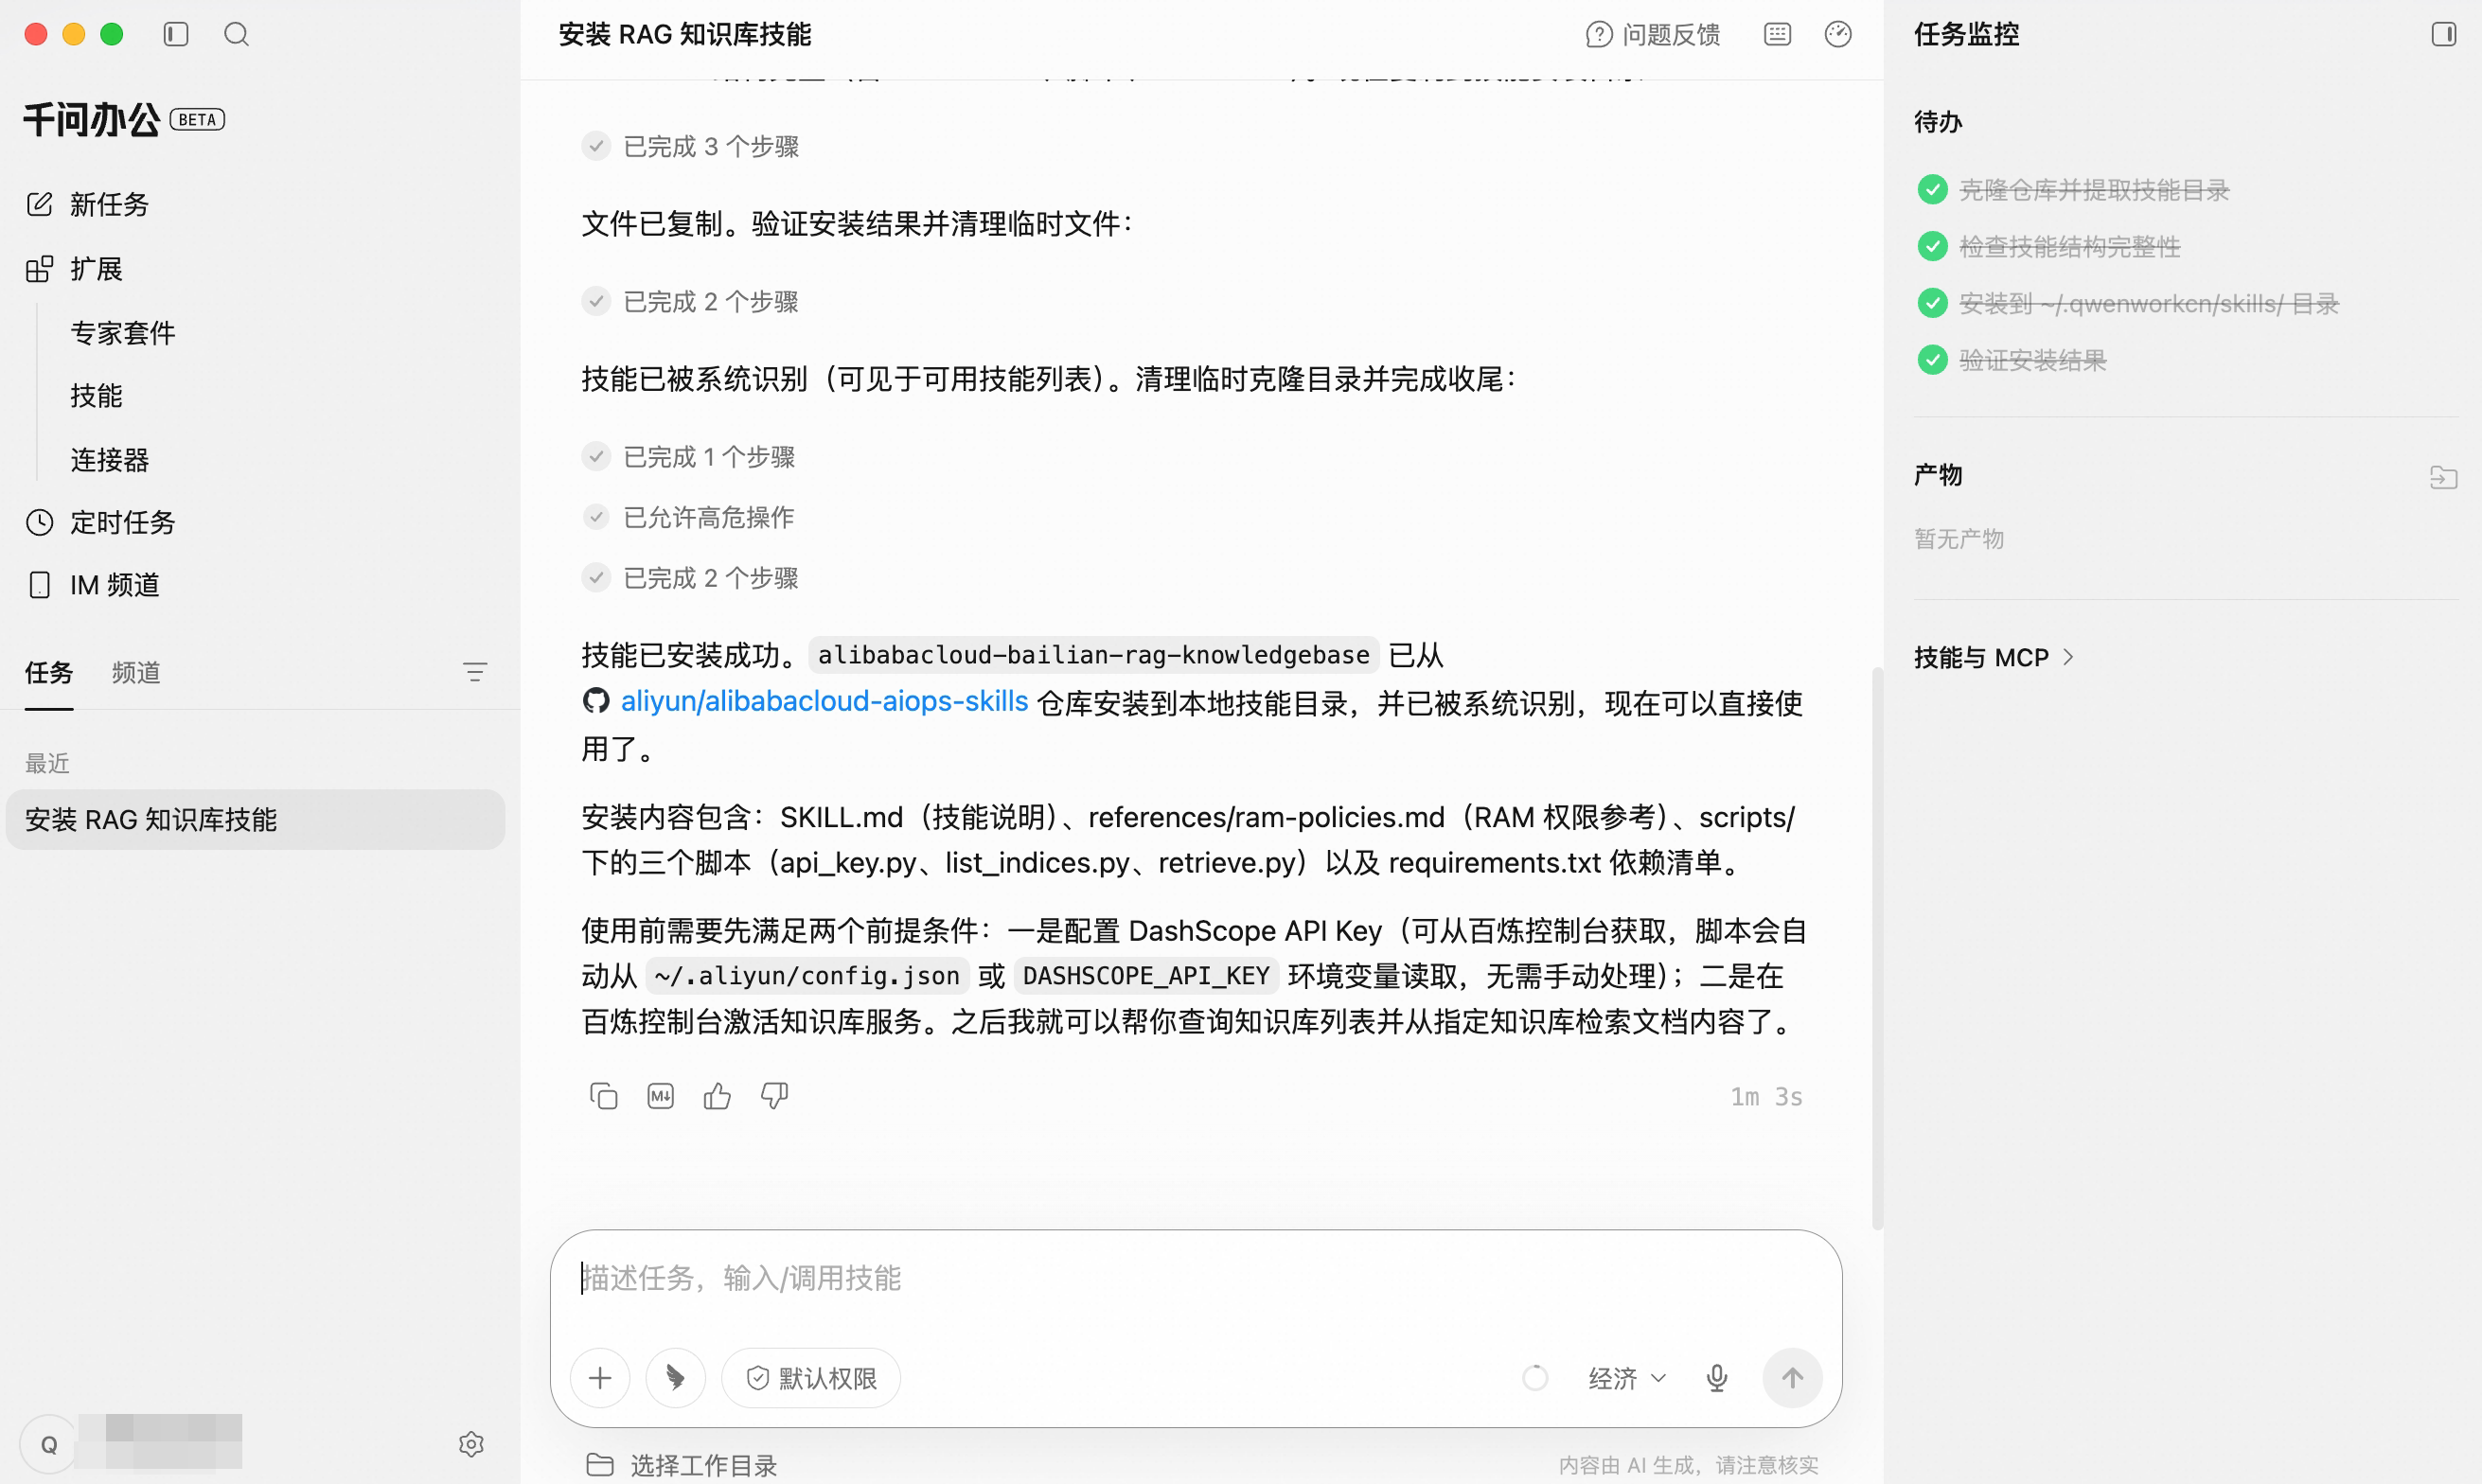
Task: Click the ~/.aliyun/config.json code label
Action: 807,976
